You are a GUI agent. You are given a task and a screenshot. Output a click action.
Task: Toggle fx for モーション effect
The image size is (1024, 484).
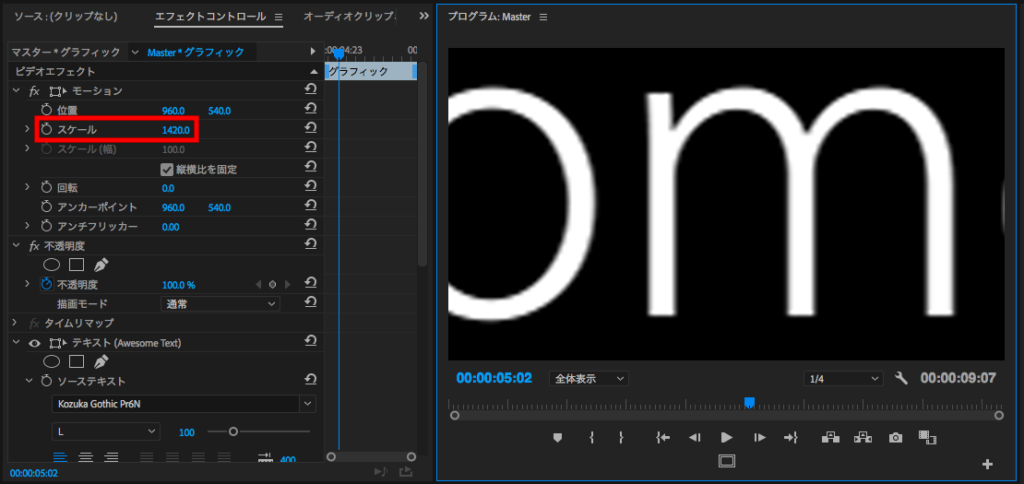(34, 91)
